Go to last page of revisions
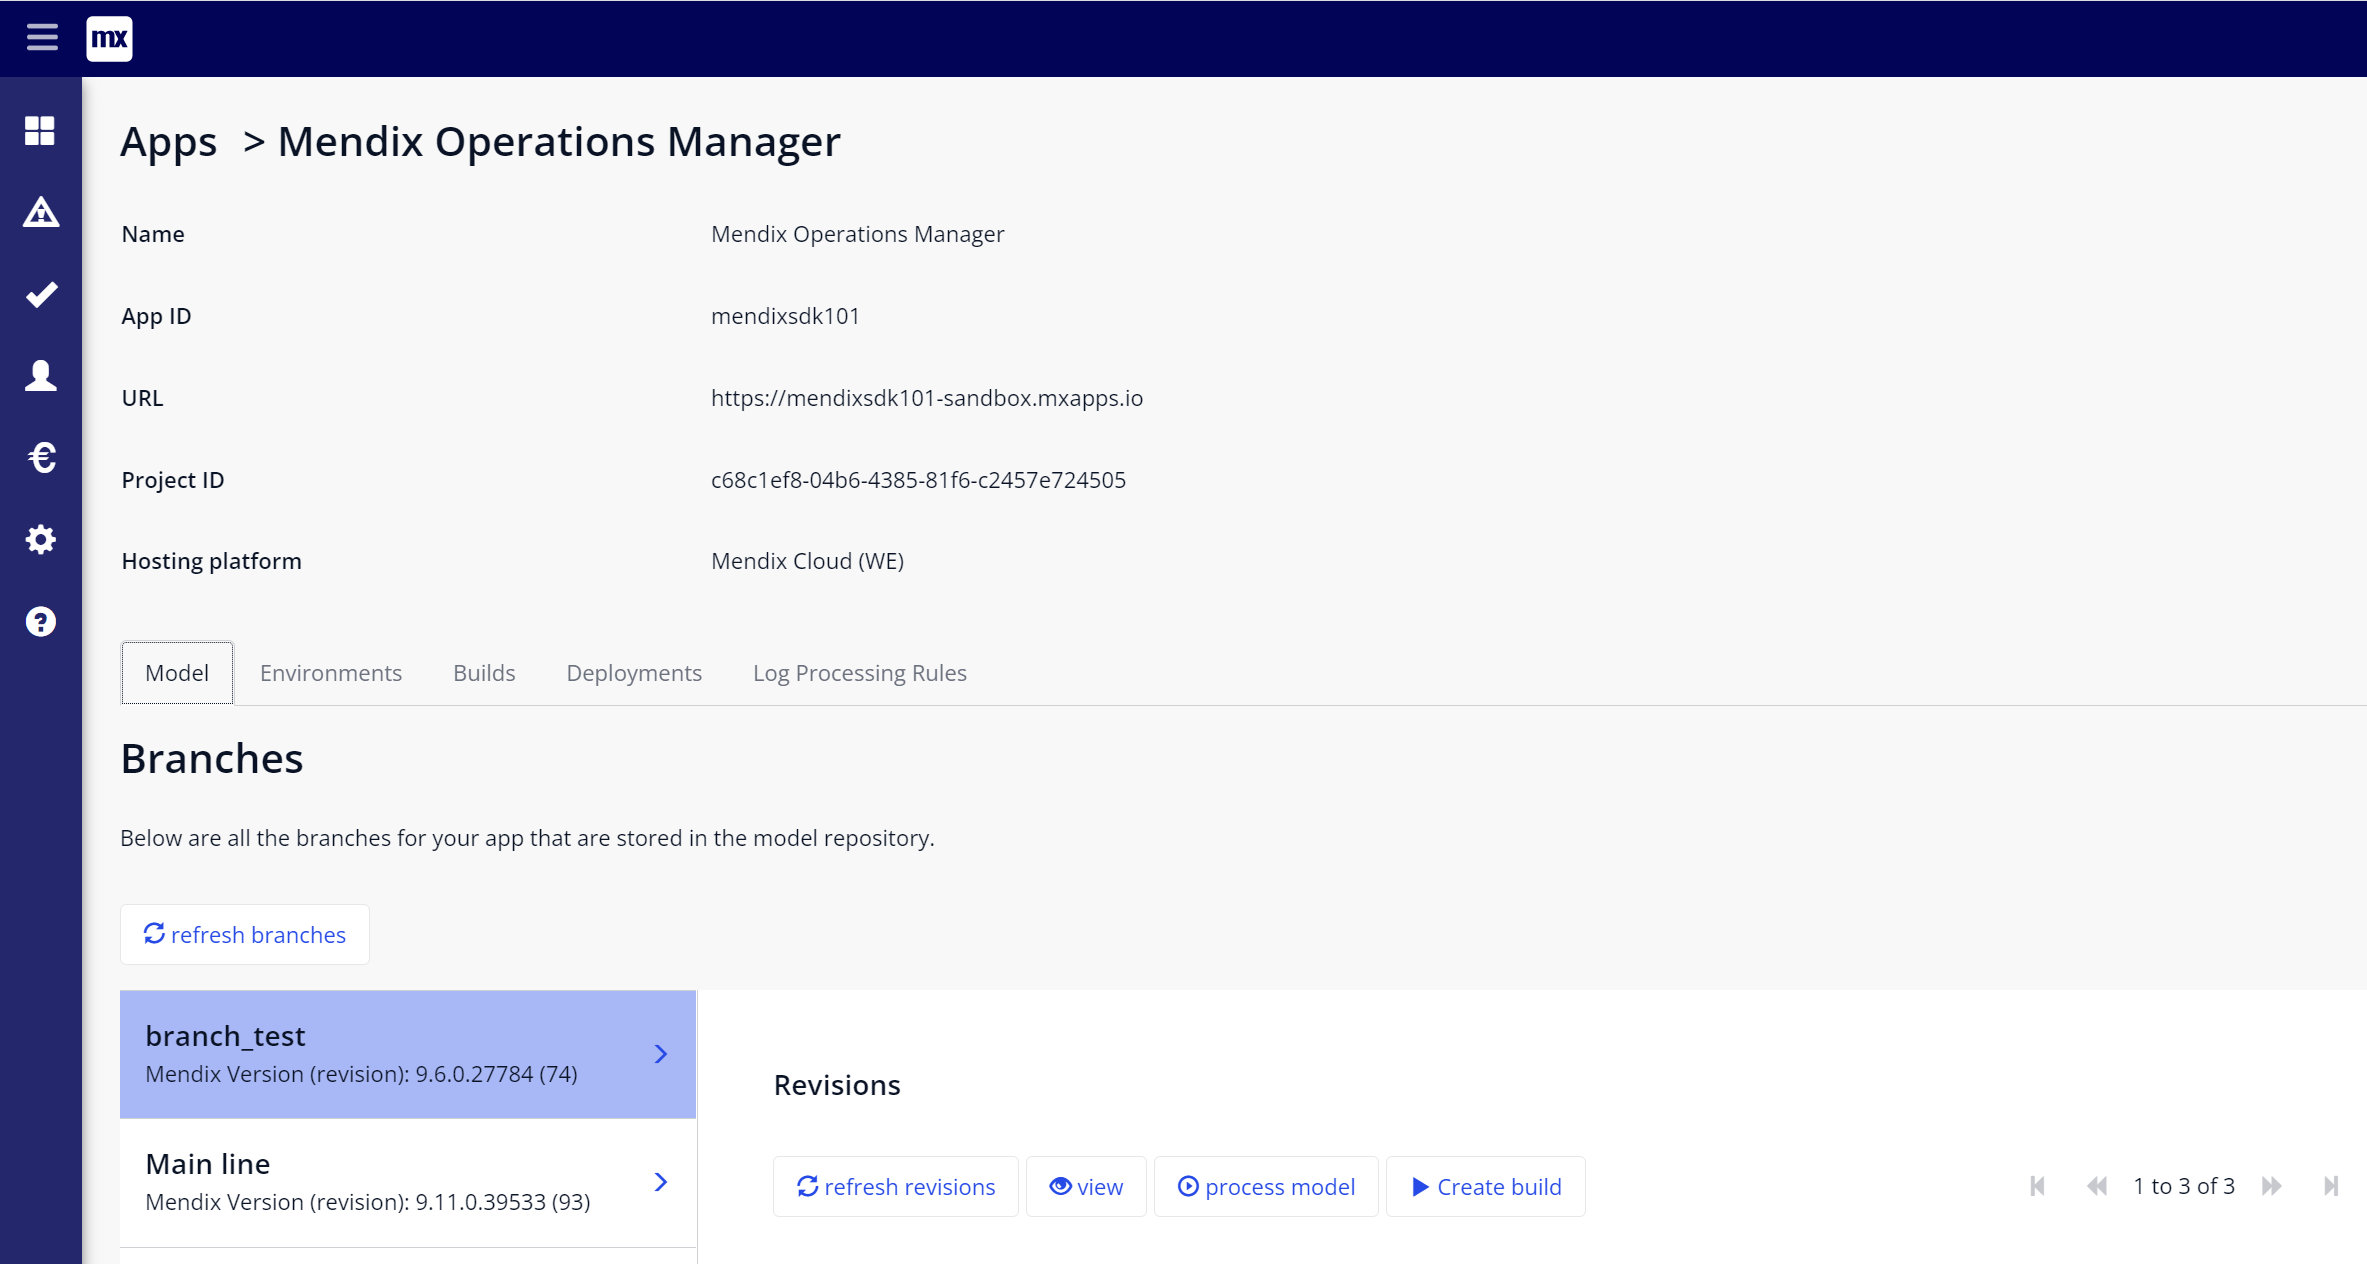The height and width of the screenshot is (1264, 2367). [x=2331, y=1186]
